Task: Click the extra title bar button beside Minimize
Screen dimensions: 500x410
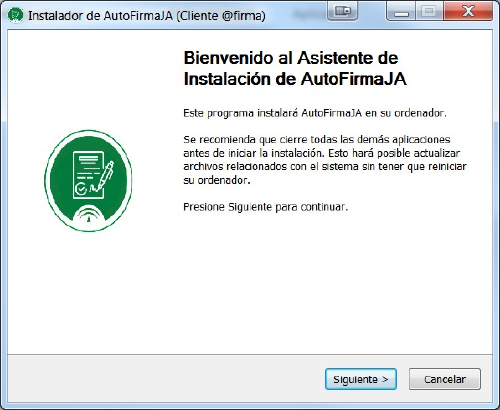Action: pyautogui.click(x=343, y=11)
